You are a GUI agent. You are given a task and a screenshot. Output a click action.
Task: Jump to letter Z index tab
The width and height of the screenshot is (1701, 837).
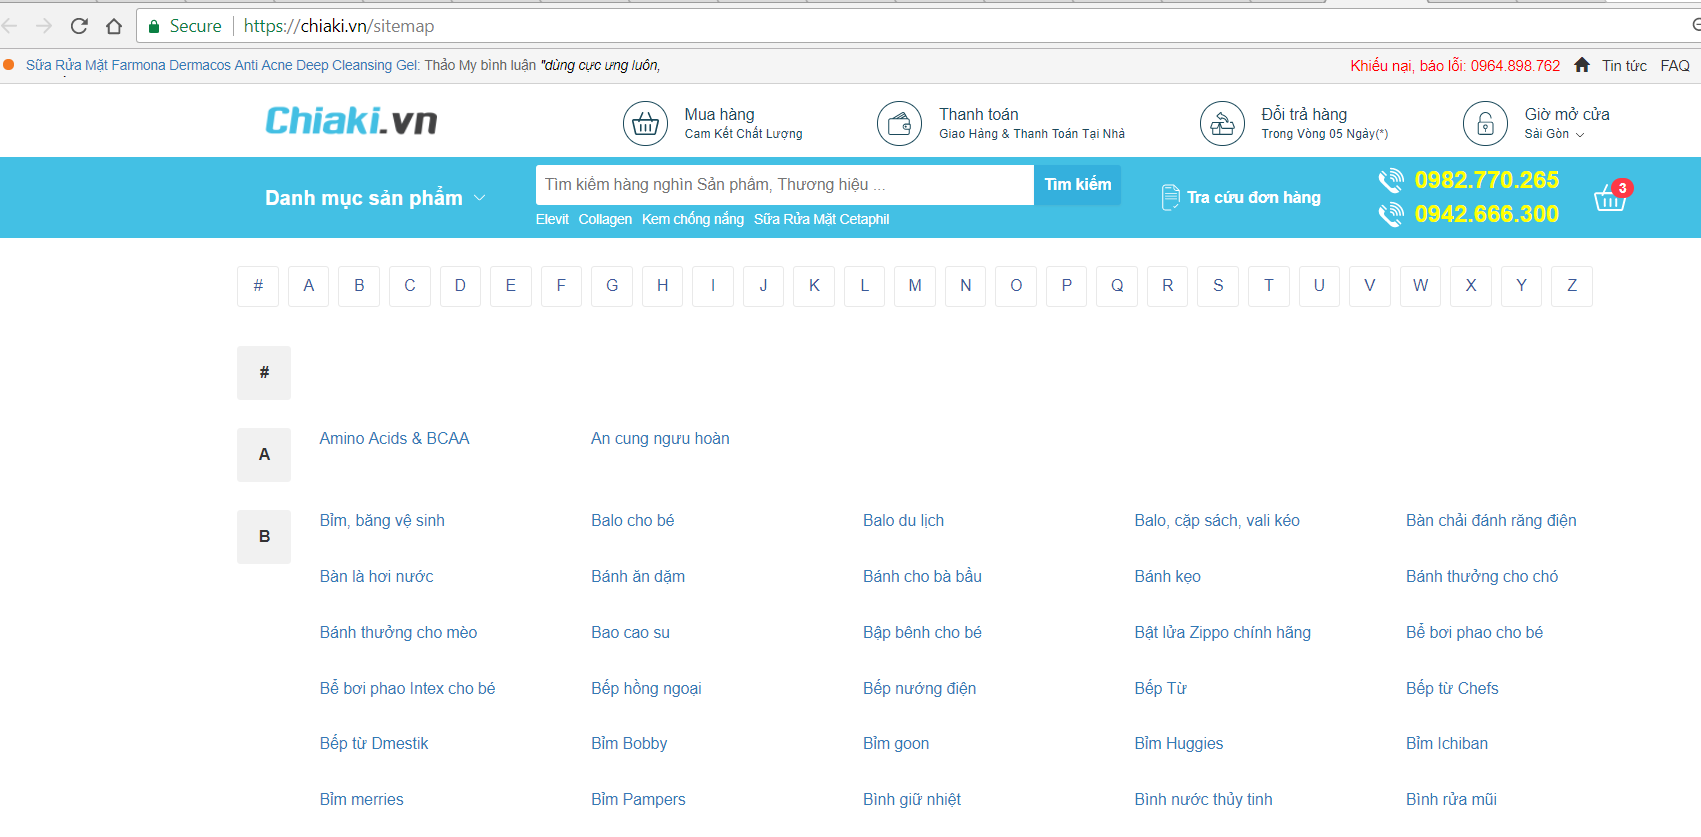pos(1572,286)
